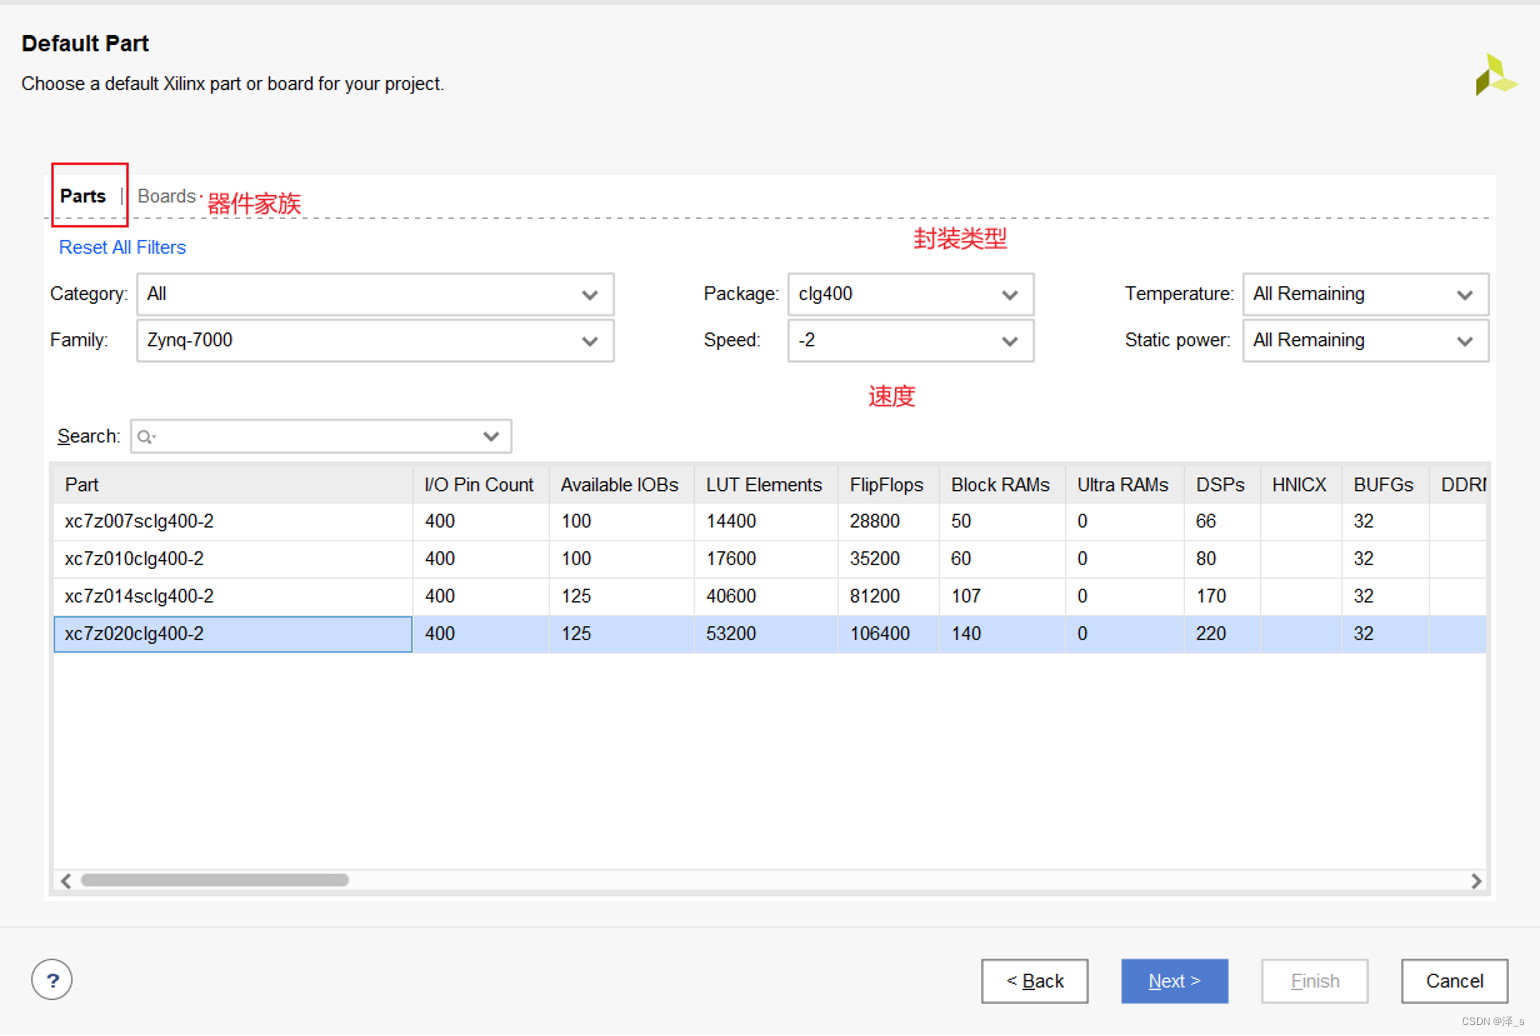Screen dimensions: 1540x1036
Task: Click the Cancel button
Action: coord(1454,981)
